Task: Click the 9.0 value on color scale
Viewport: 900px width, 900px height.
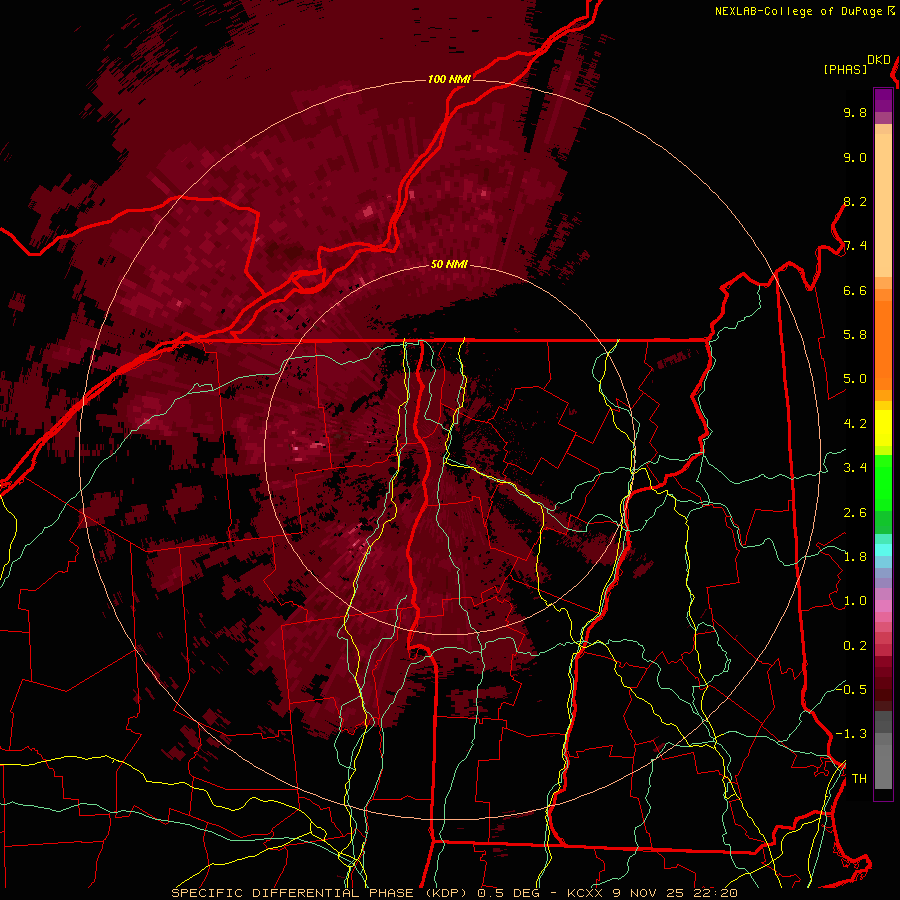Action: pyautogui.click(x=855, y=157)
